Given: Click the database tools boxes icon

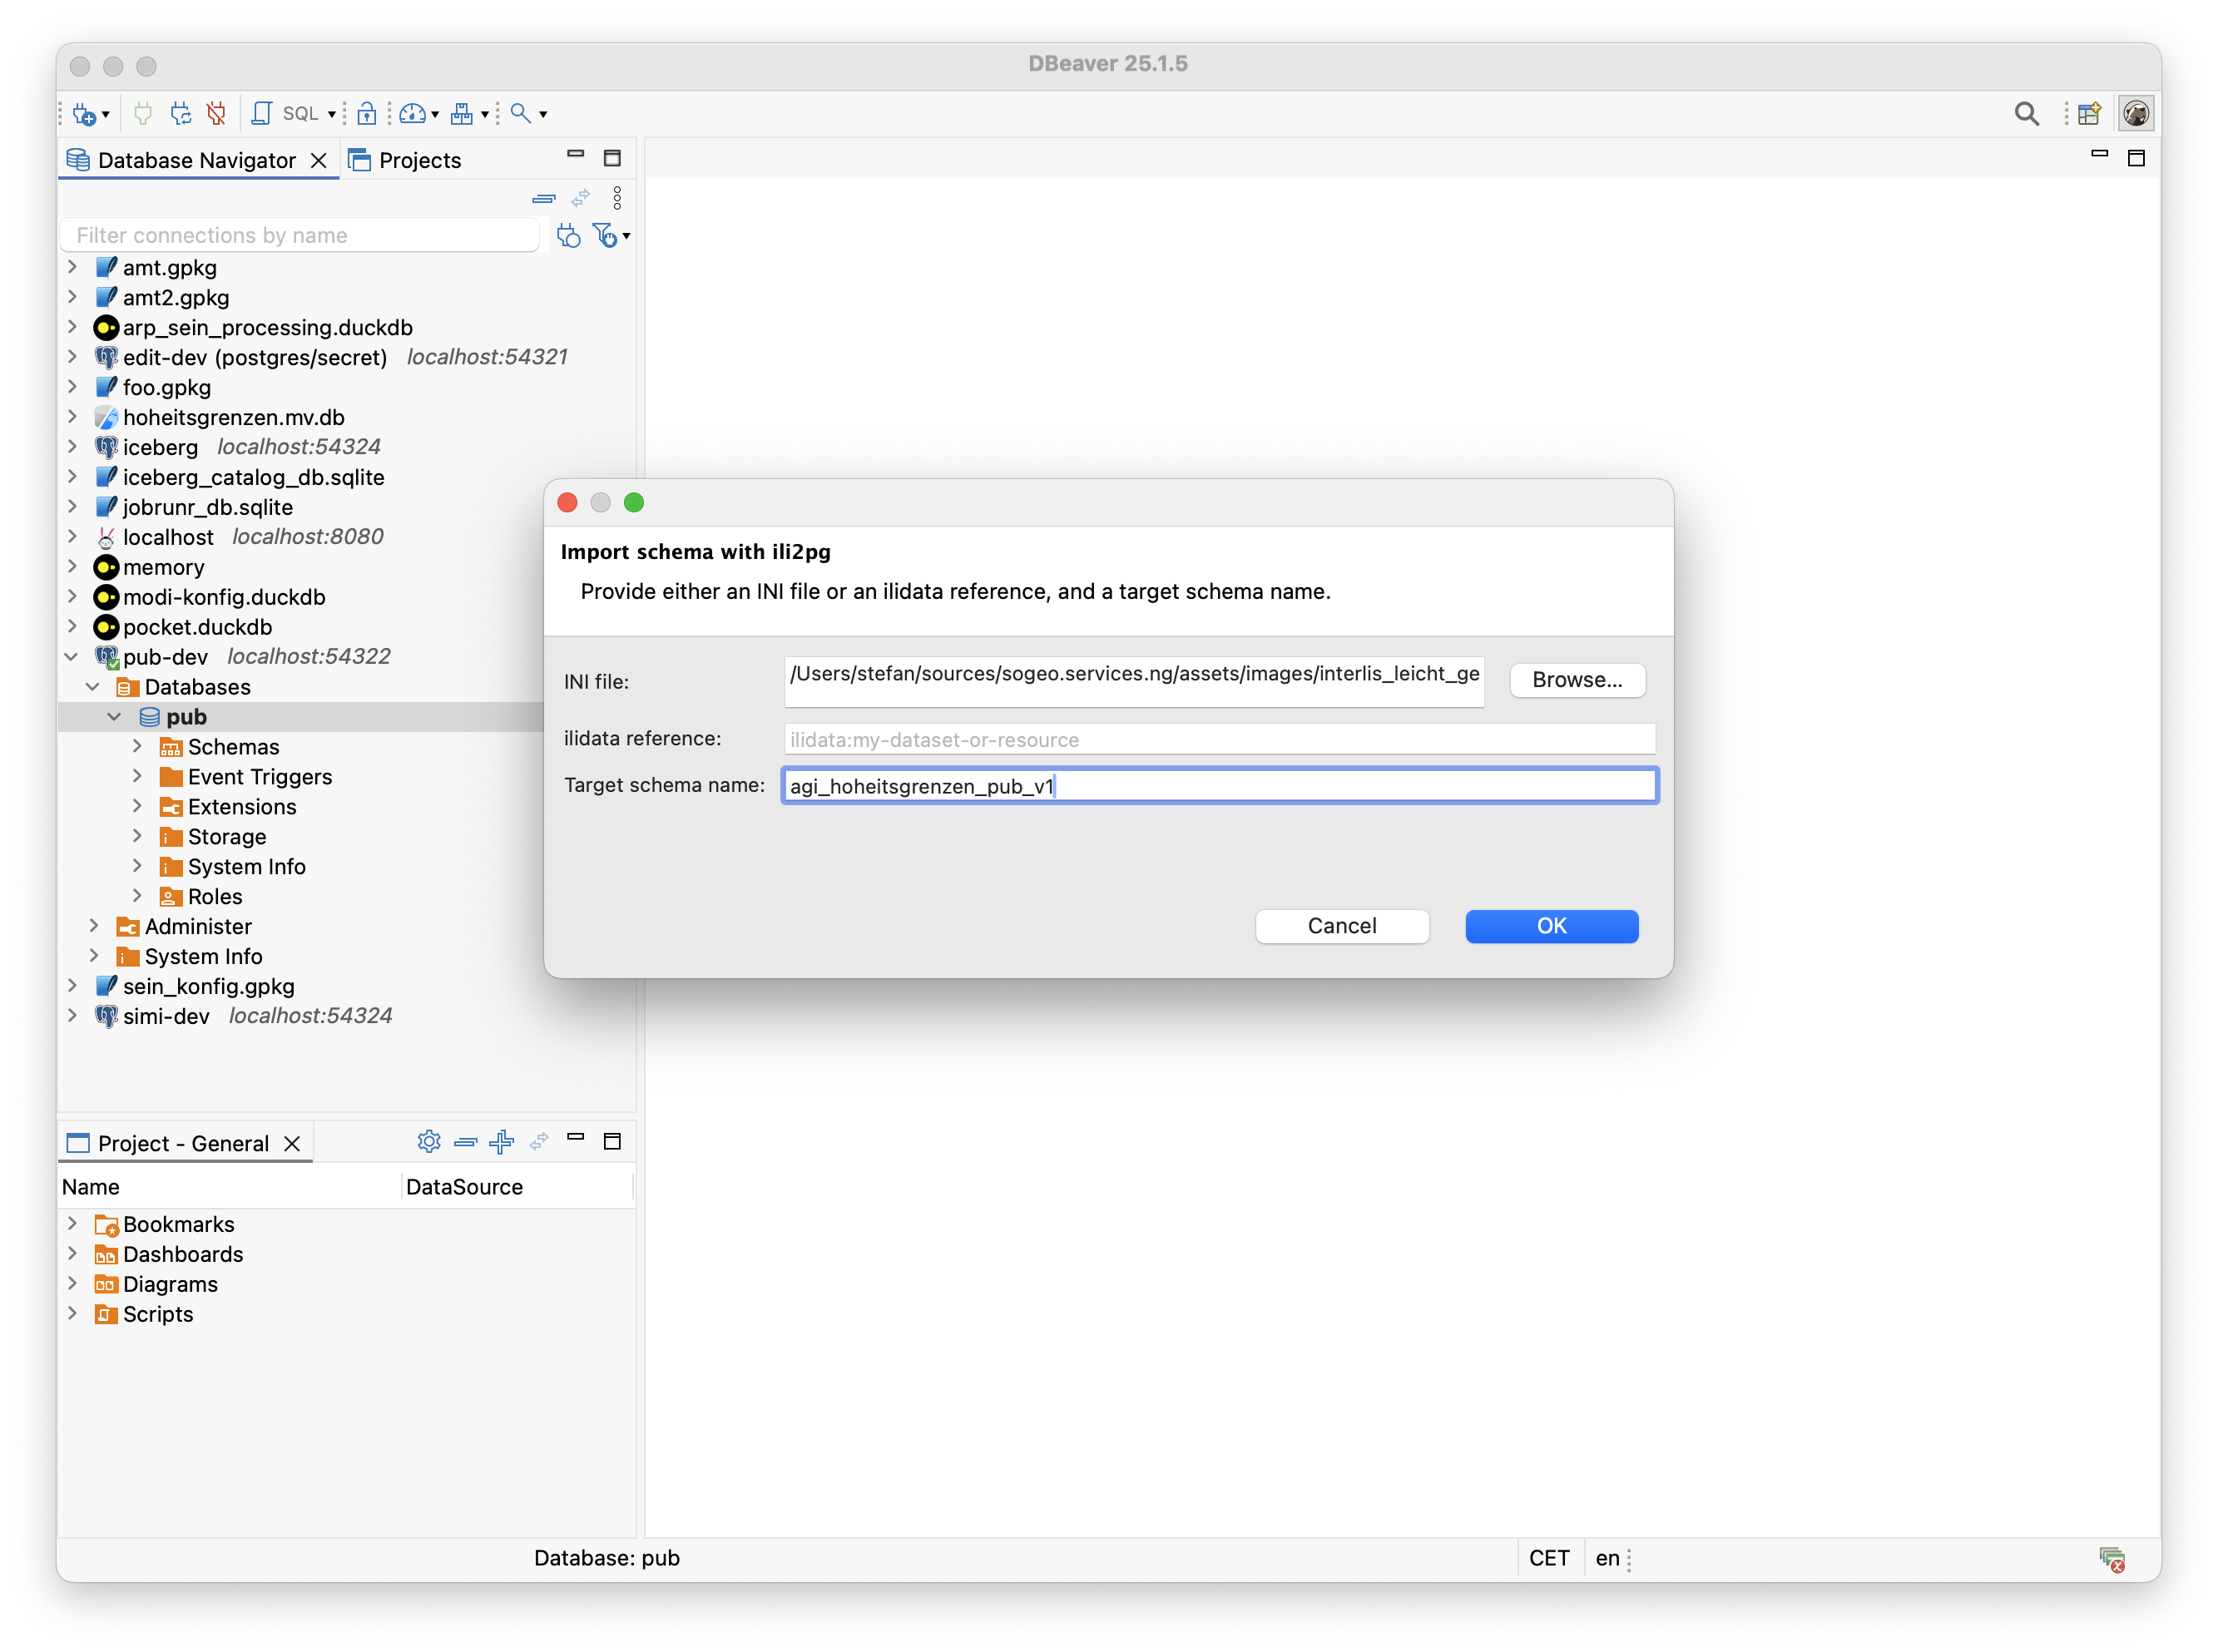Looking at the screenshot, I should tap(461, 114).
